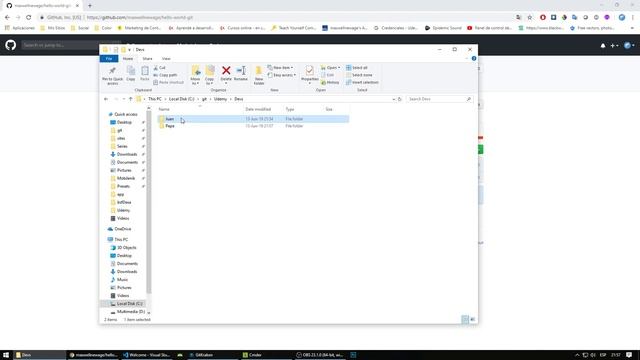Open the address bar history dropdown

(x=393, y=99)
